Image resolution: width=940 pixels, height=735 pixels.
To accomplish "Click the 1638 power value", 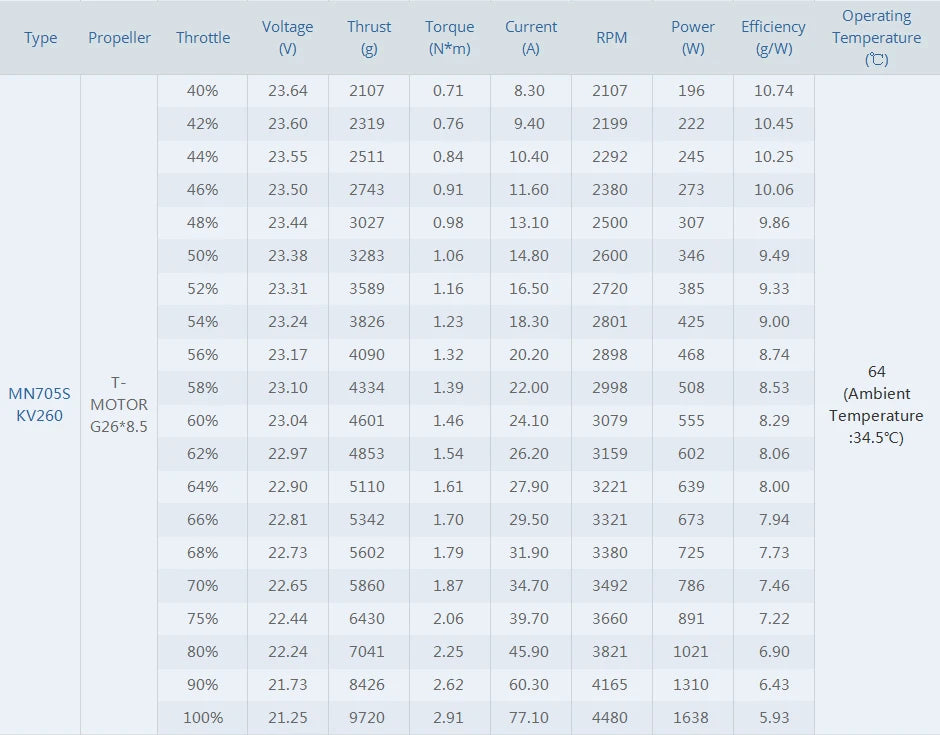I will [x=691, y=717].
